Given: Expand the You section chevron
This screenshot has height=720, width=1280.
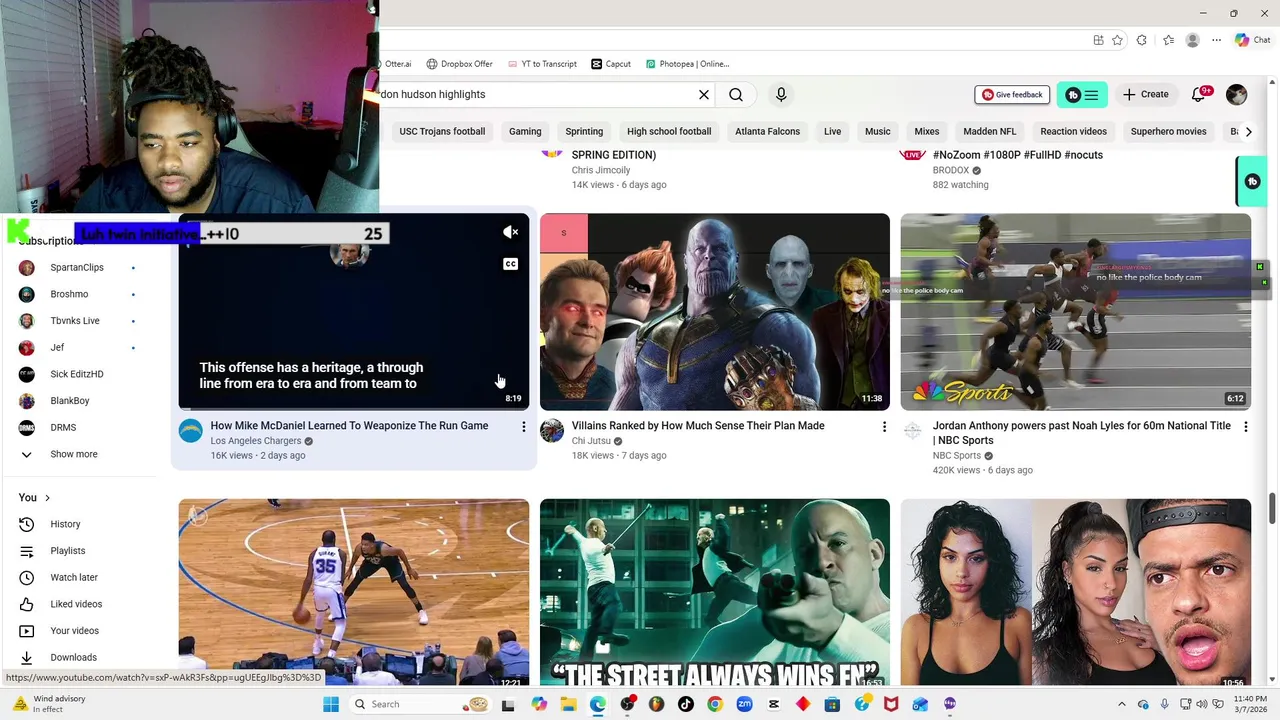Looking at the screenshot, I should 47,498.
